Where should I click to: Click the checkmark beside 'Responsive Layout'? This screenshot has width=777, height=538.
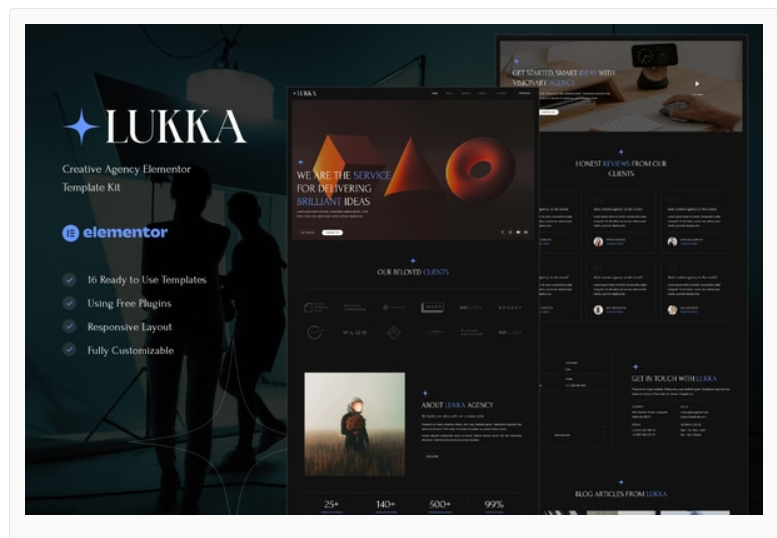coord(69,326)
